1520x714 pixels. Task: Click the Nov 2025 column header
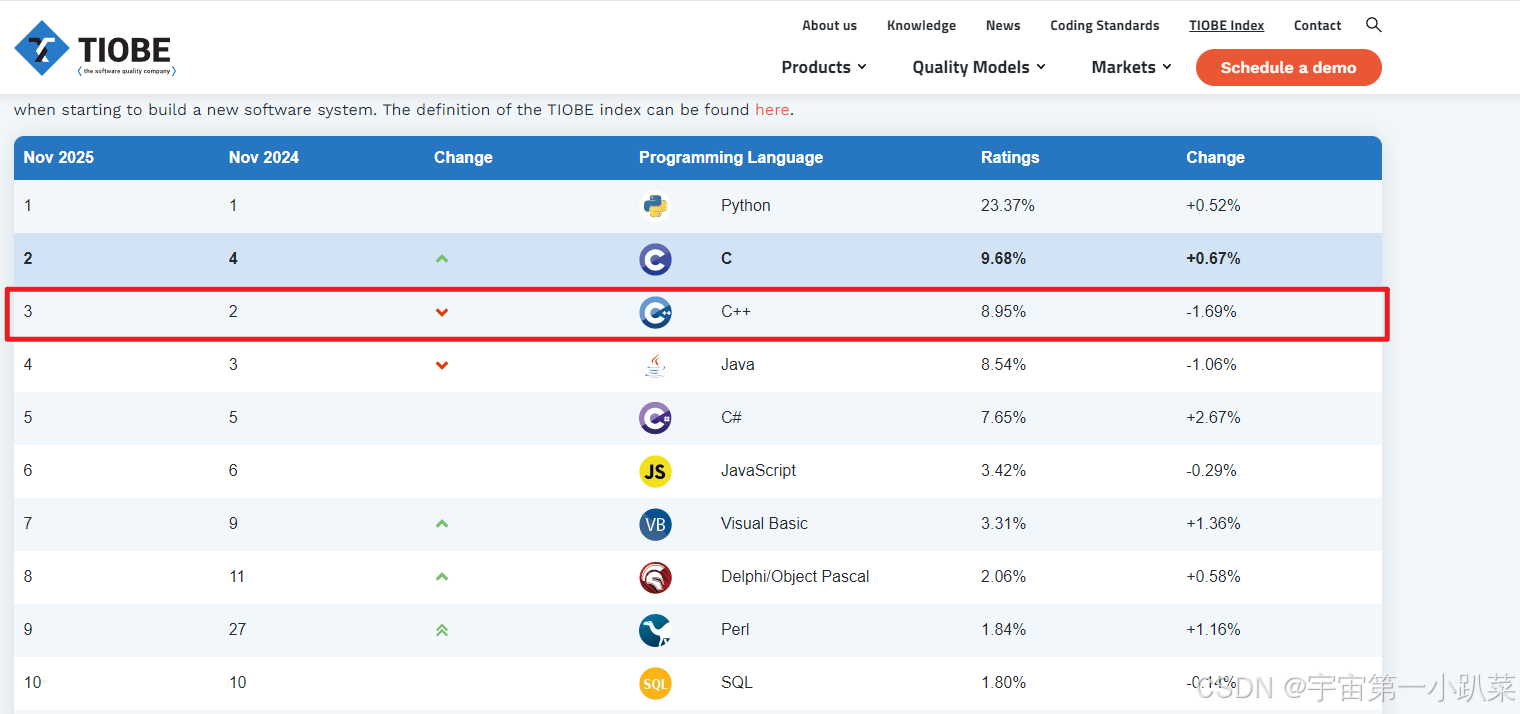click(59, 158)
